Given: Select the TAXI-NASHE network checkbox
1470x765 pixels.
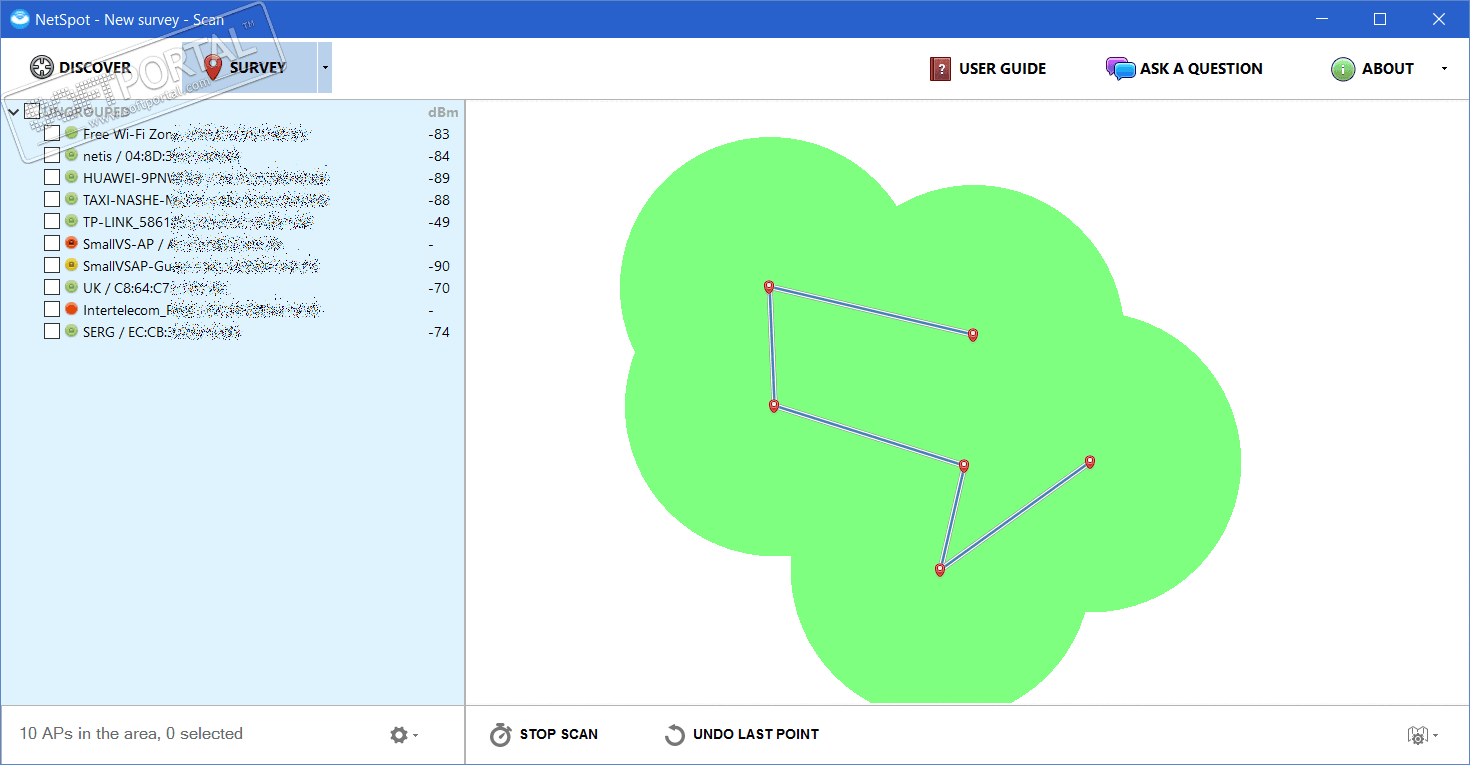Looking at the screenshot, I should (x=52, y=200).
